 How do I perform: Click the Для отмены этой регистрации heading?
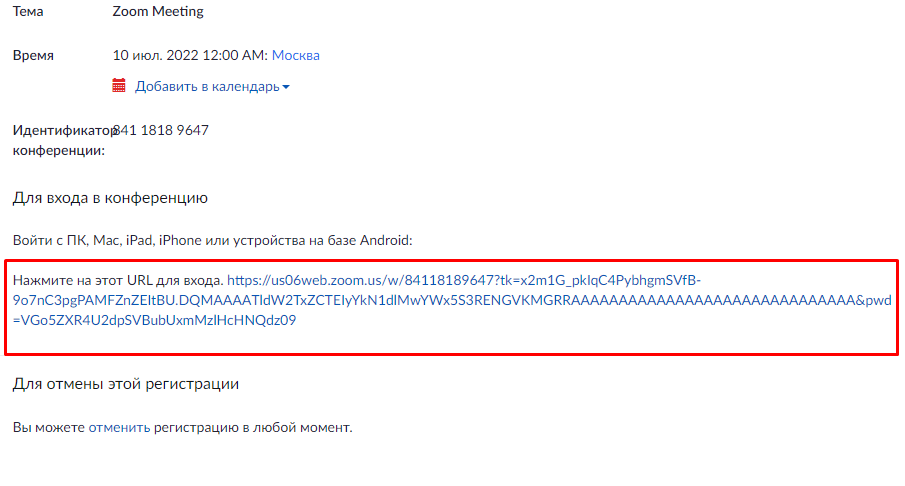(x=126, y=384)
